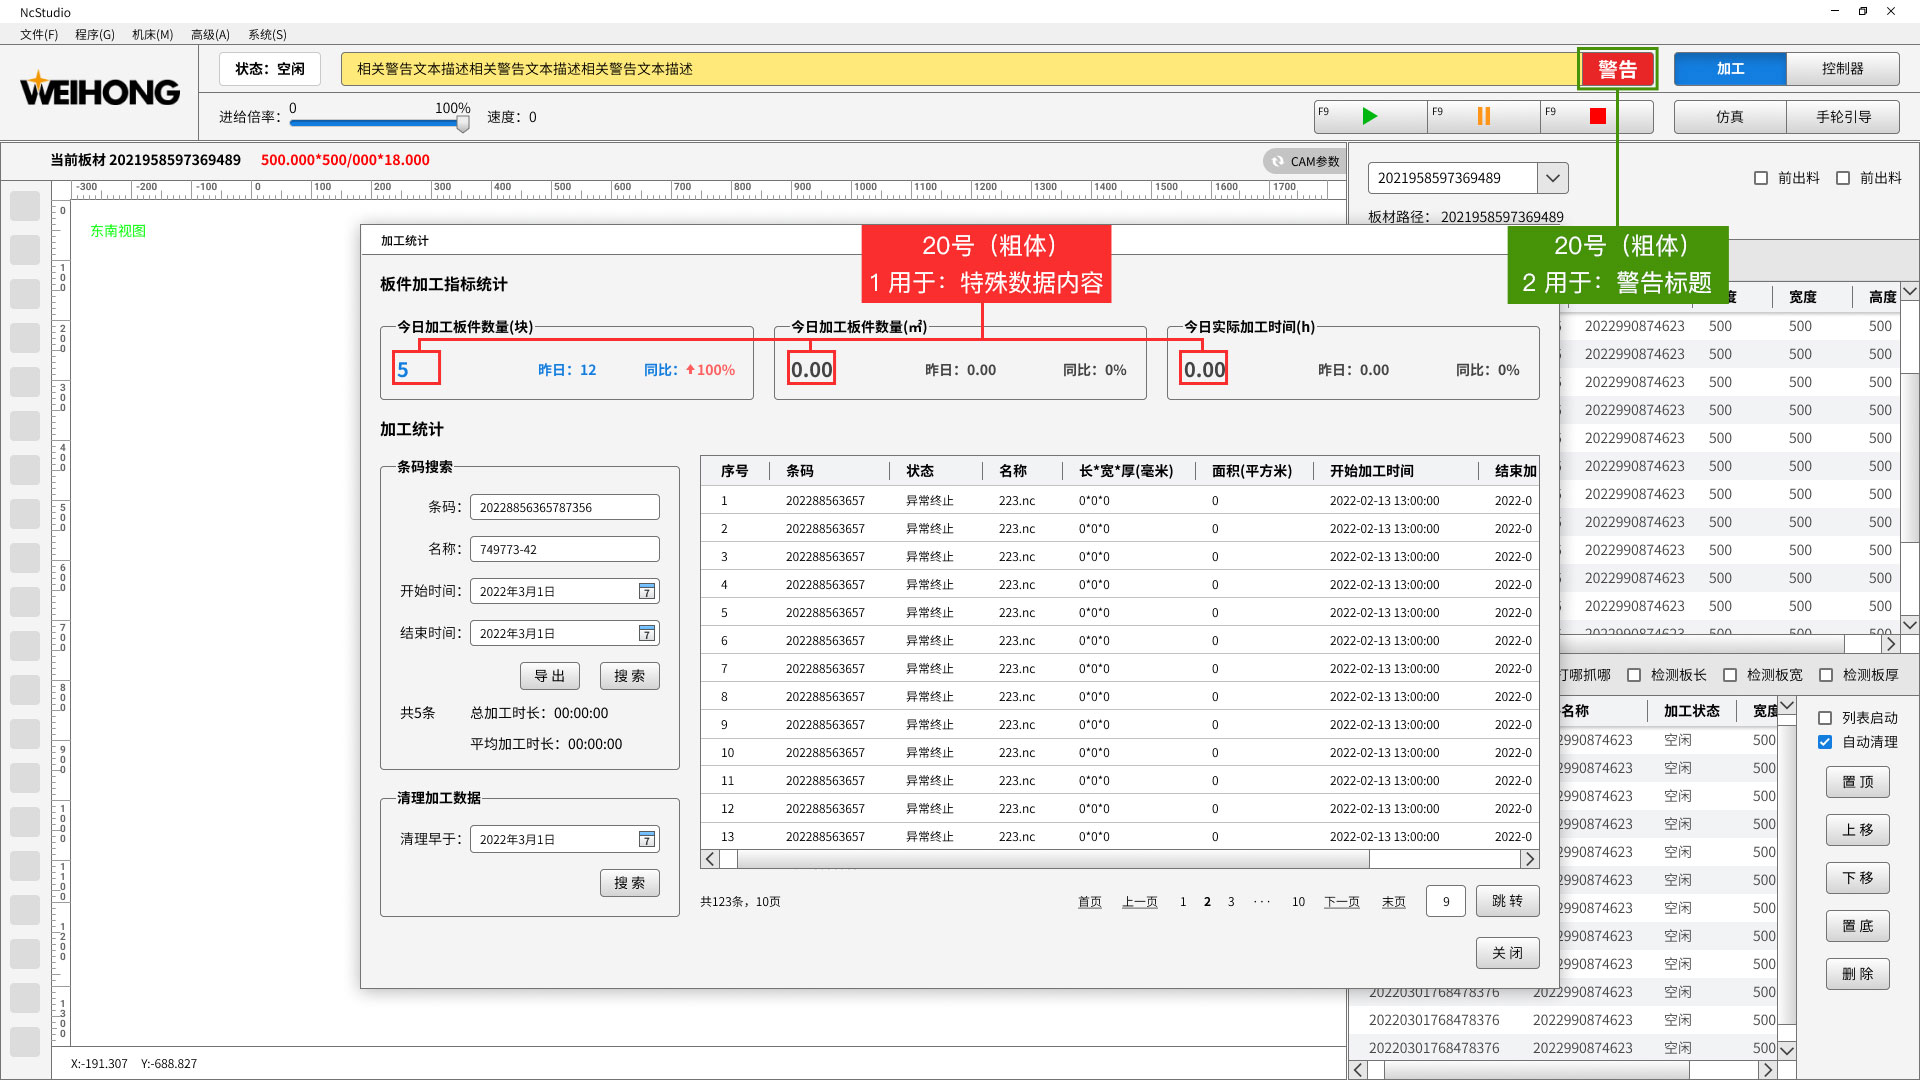Viewport: 1920px width, 1080px height.
Task: Select page 10 in the pagination
Action: (1298, 902)
